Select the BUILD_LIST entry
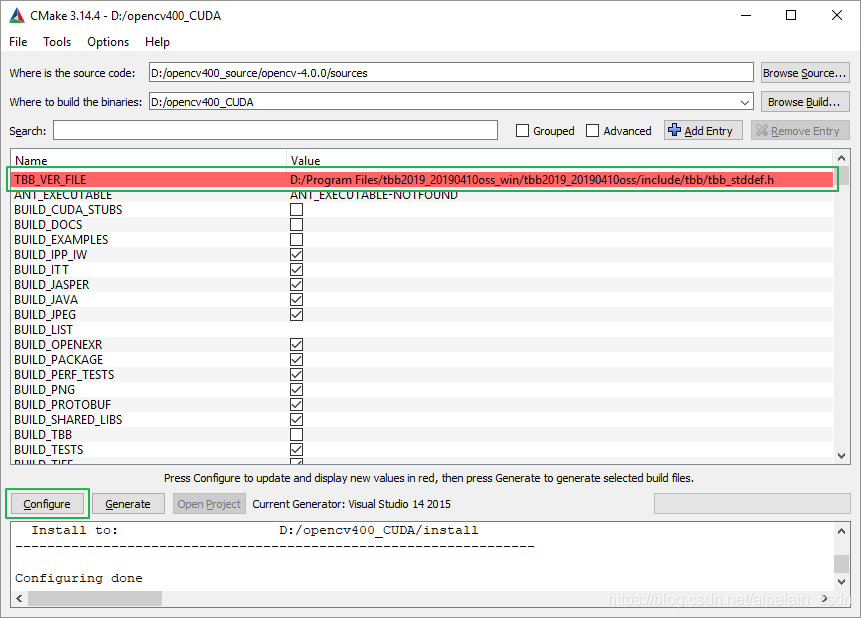 coord(43,330)
